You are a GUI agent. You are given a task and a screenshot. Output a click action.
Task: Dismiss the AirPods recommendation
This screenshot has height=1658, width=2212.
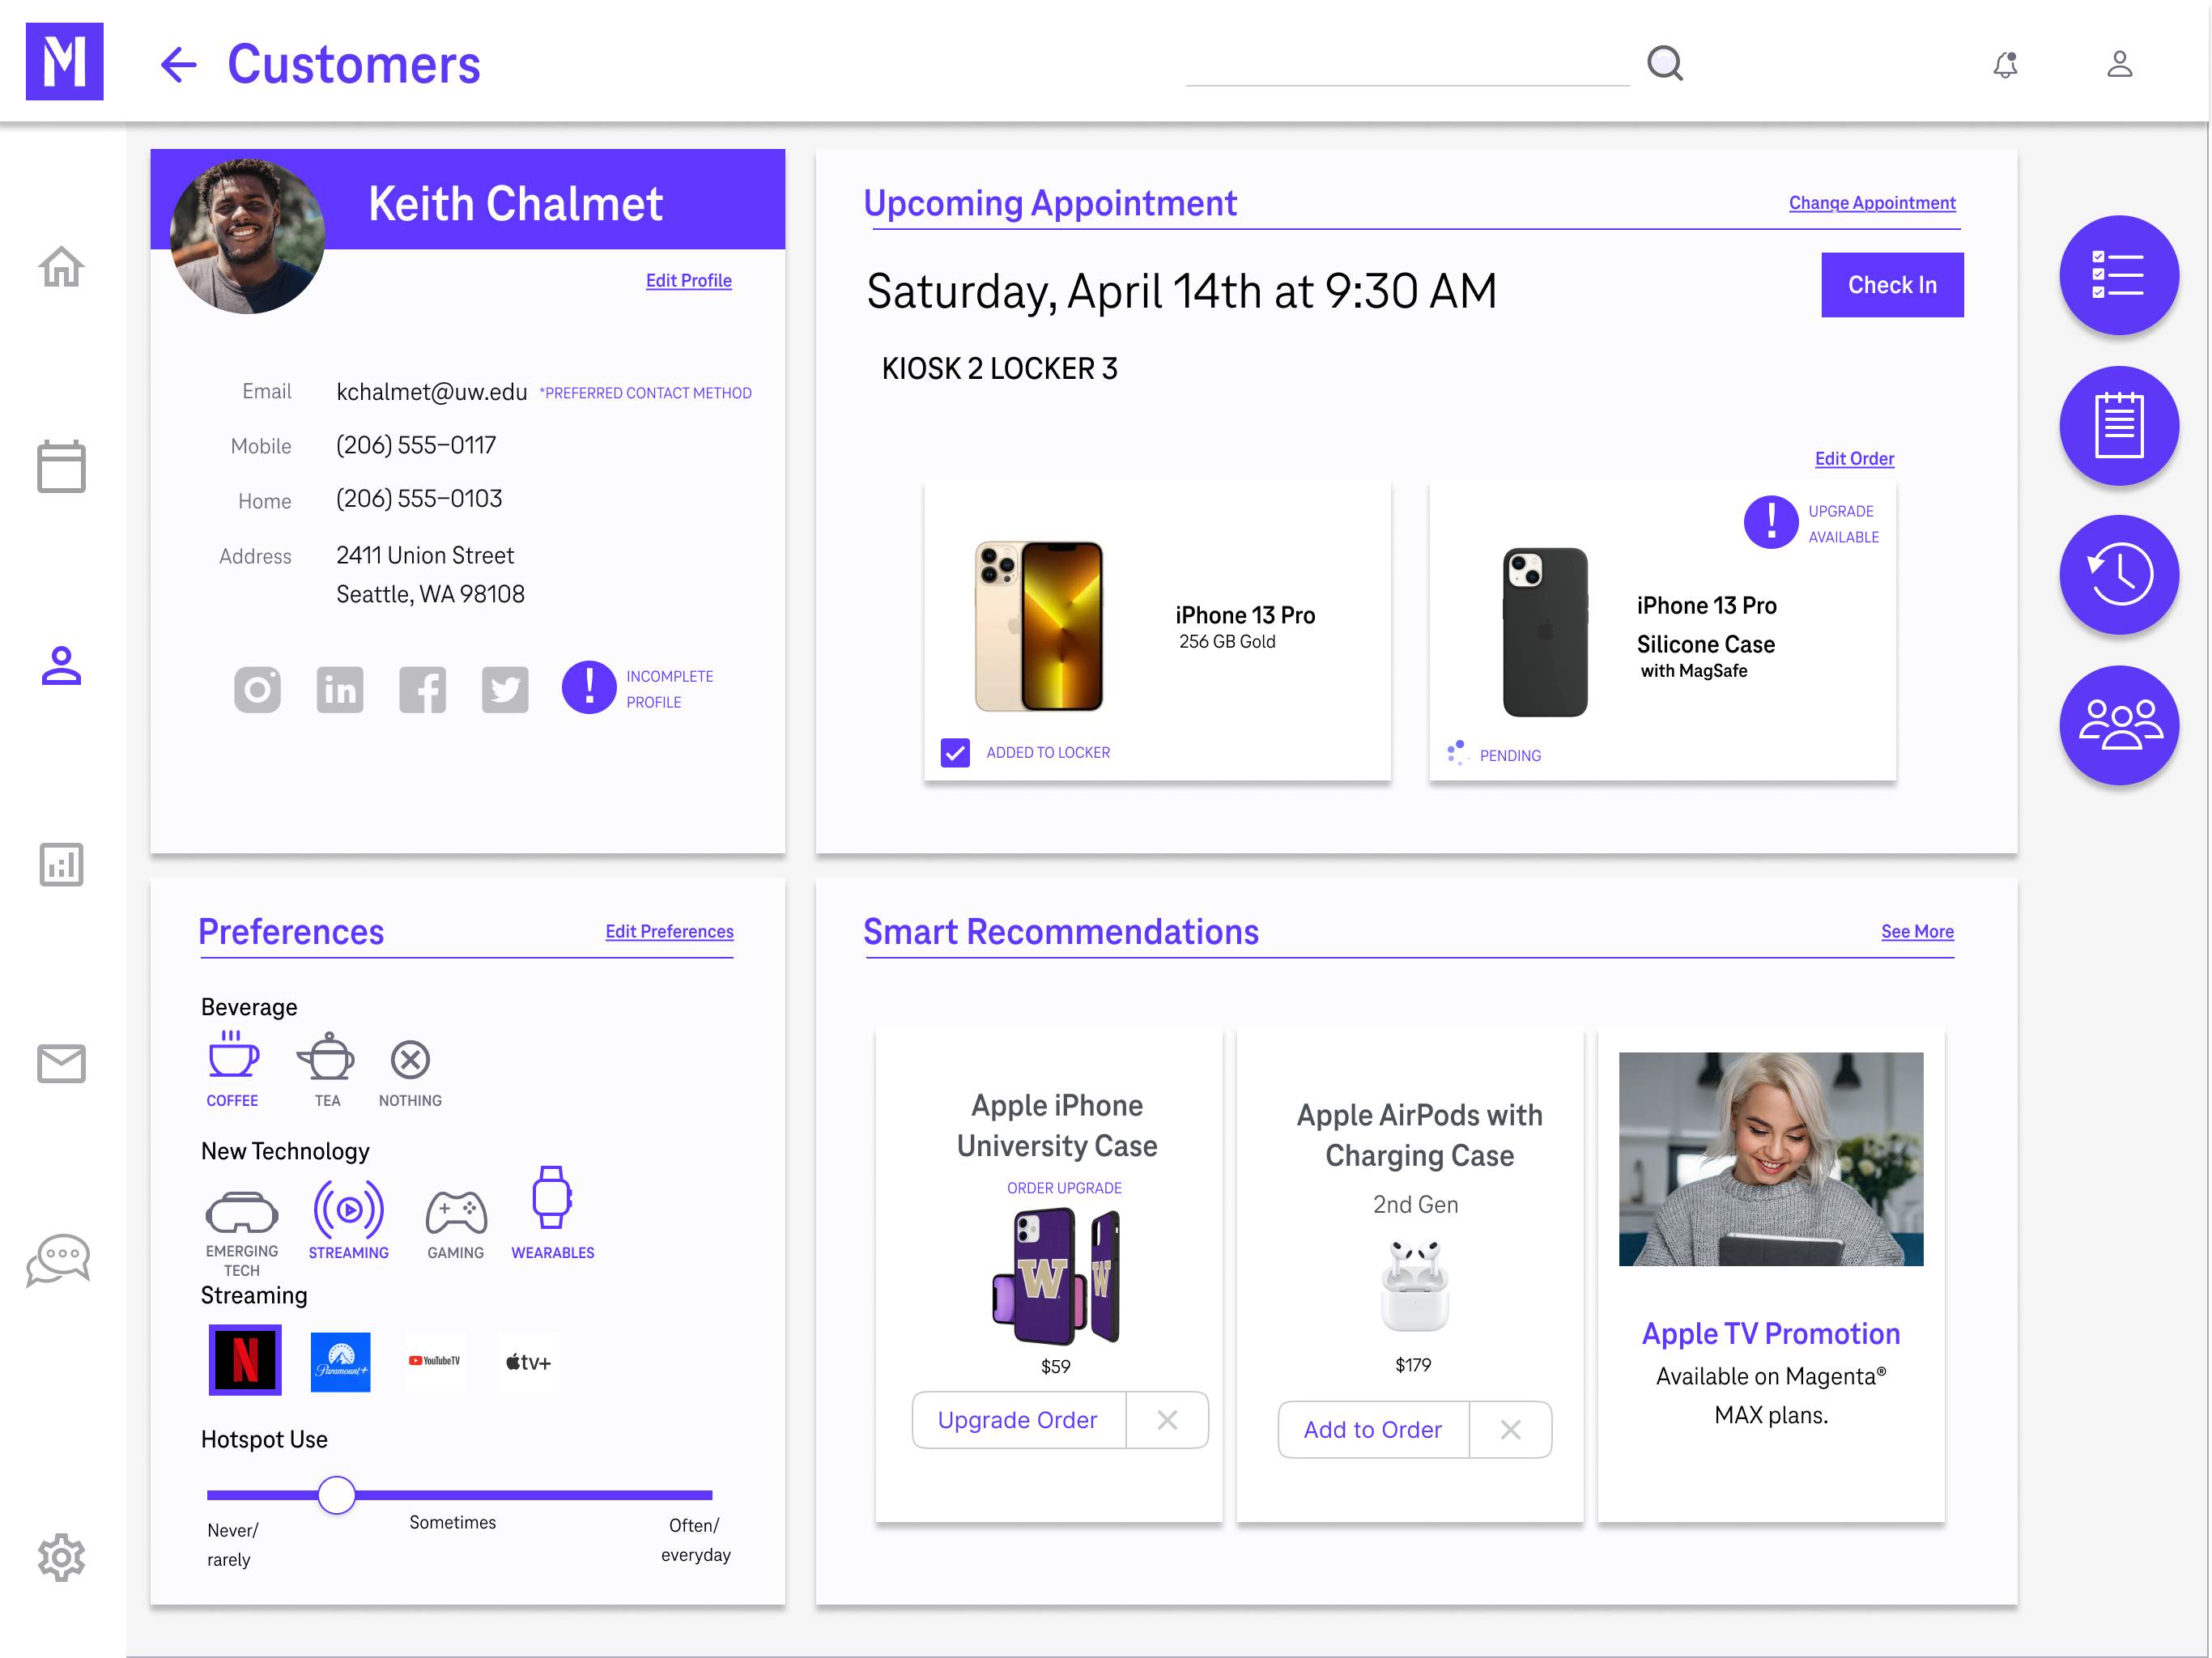(1510, 1429)
